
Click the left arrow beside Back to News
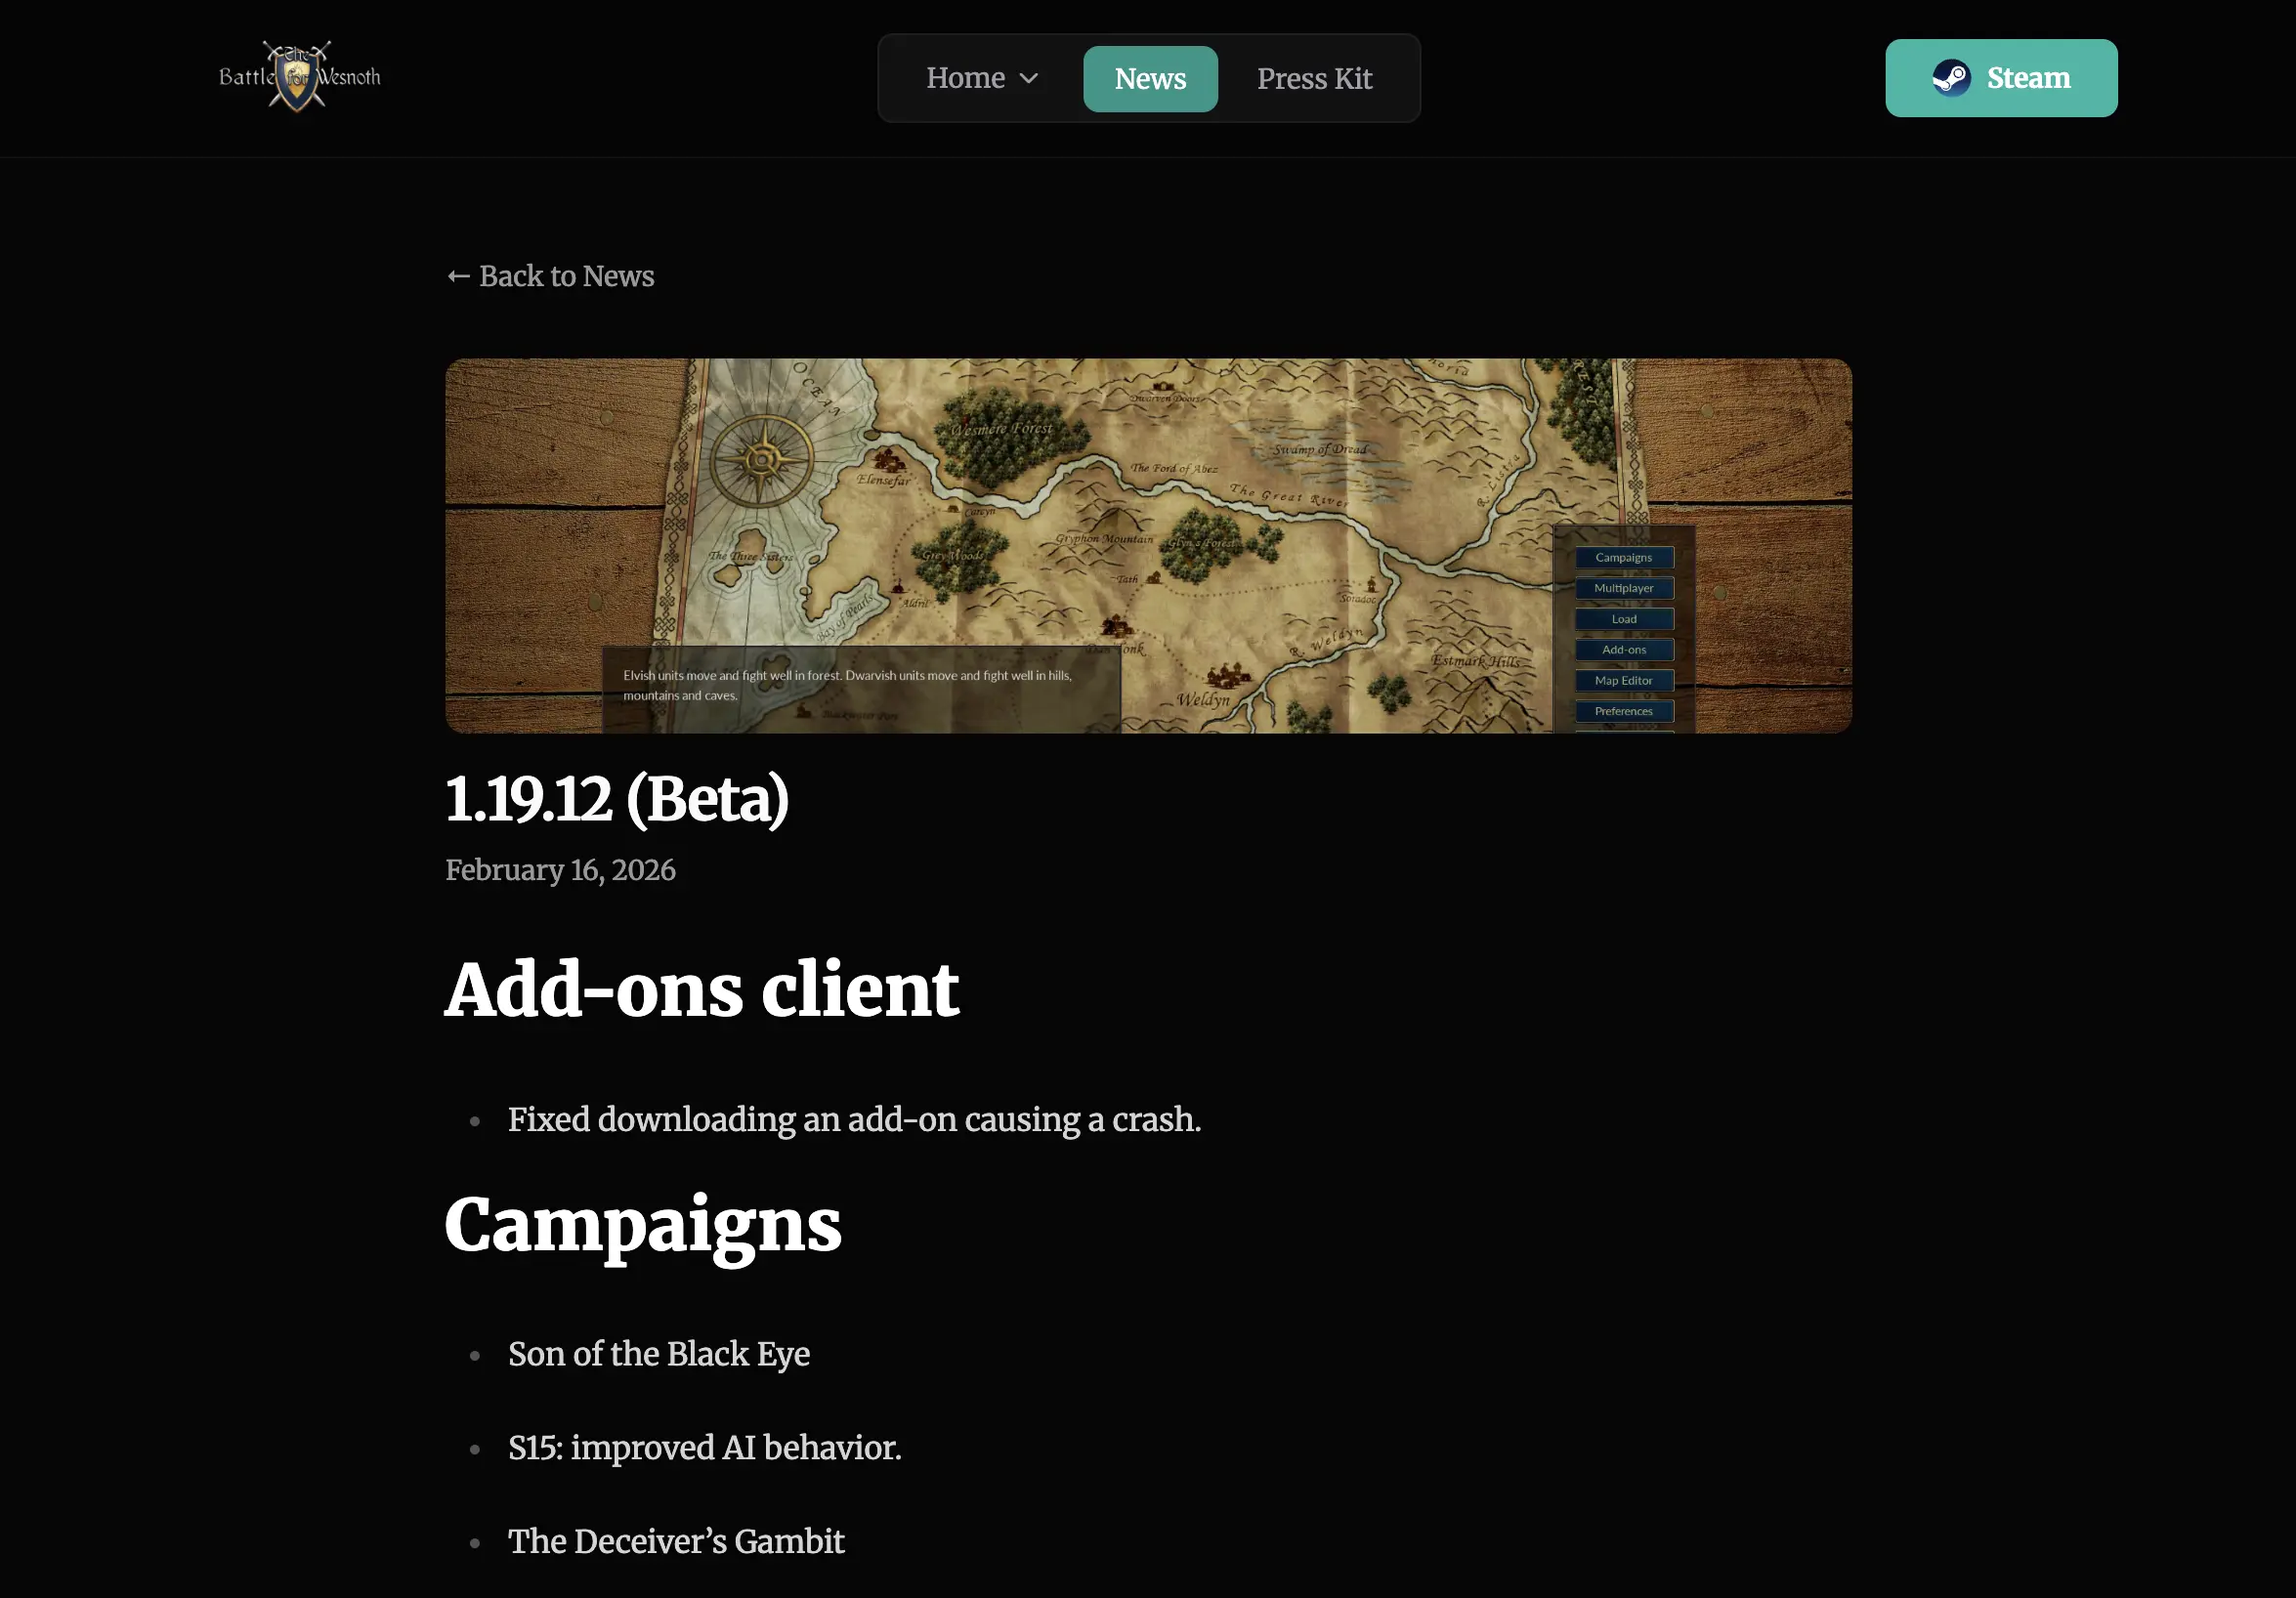tap(458, 276)
